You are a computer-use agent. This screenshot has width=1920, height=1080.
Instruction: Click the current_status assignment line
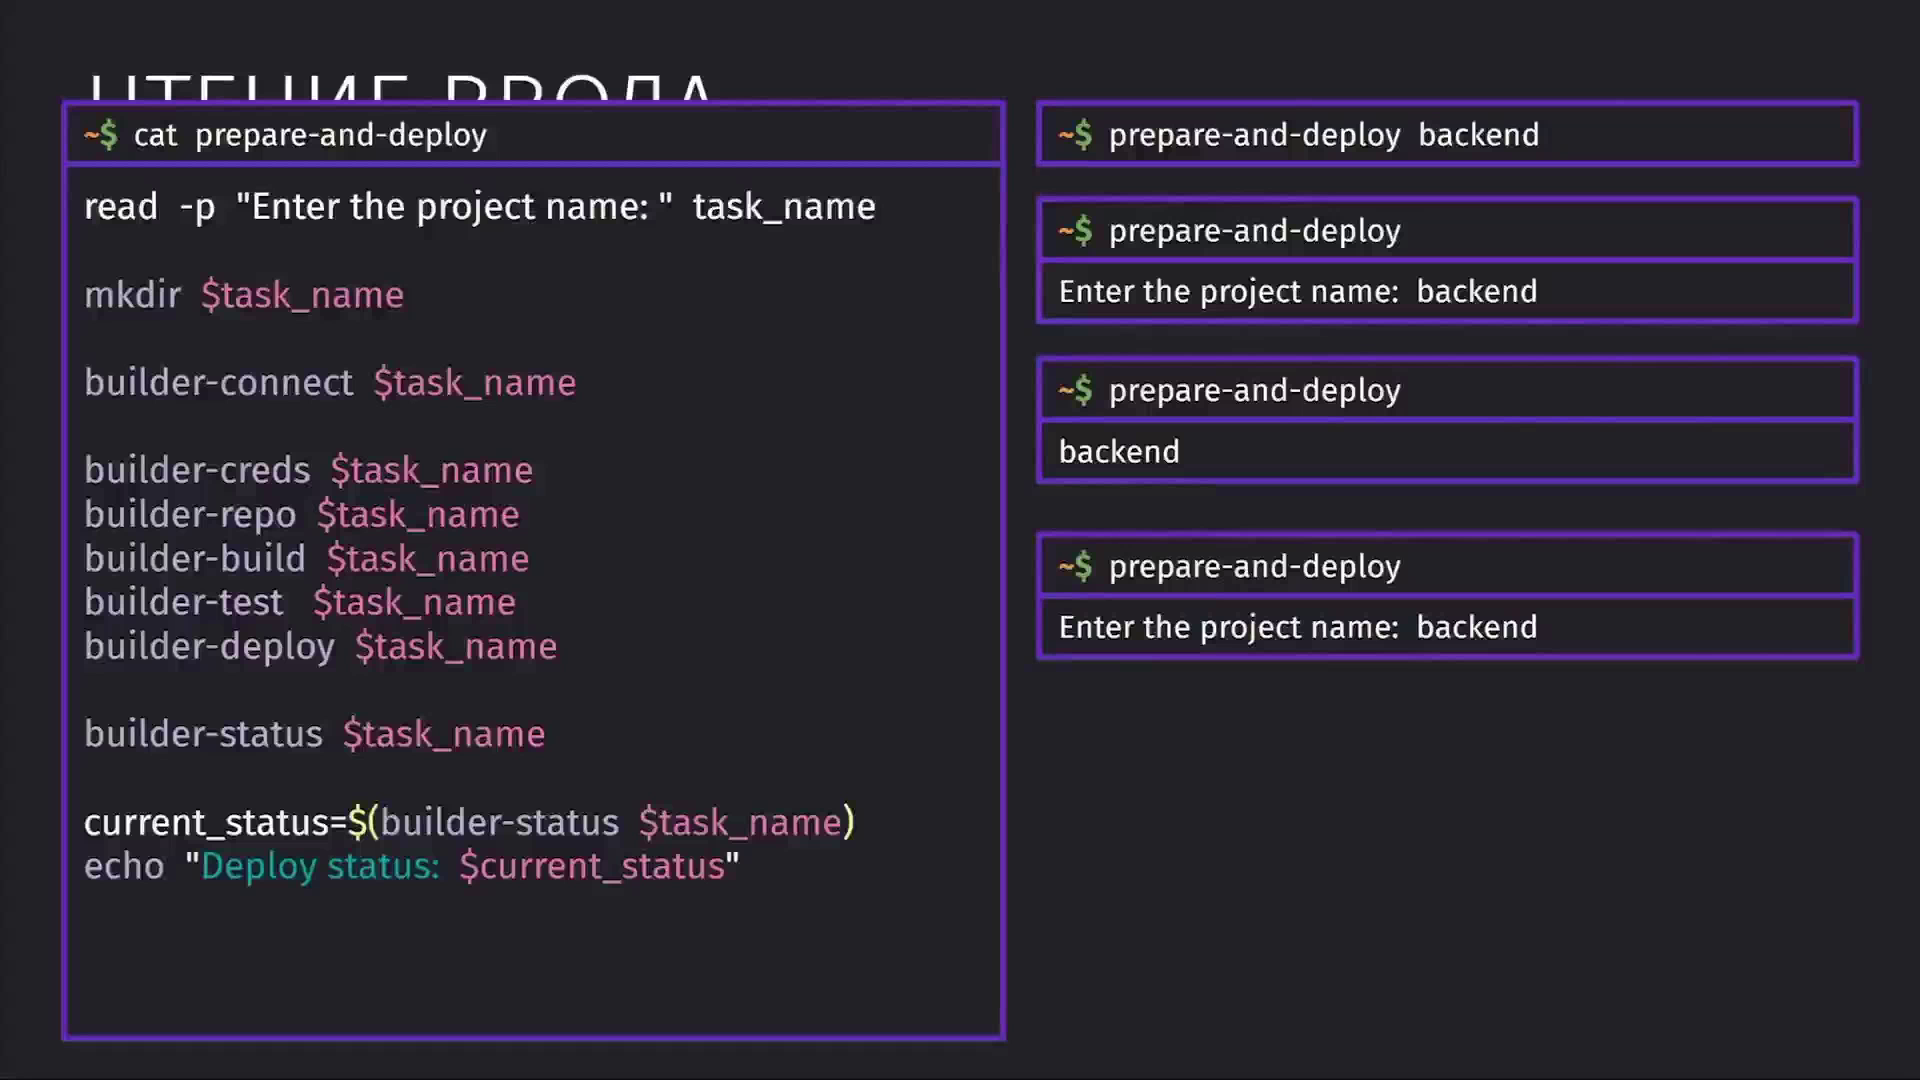click(x=469, y=822)
